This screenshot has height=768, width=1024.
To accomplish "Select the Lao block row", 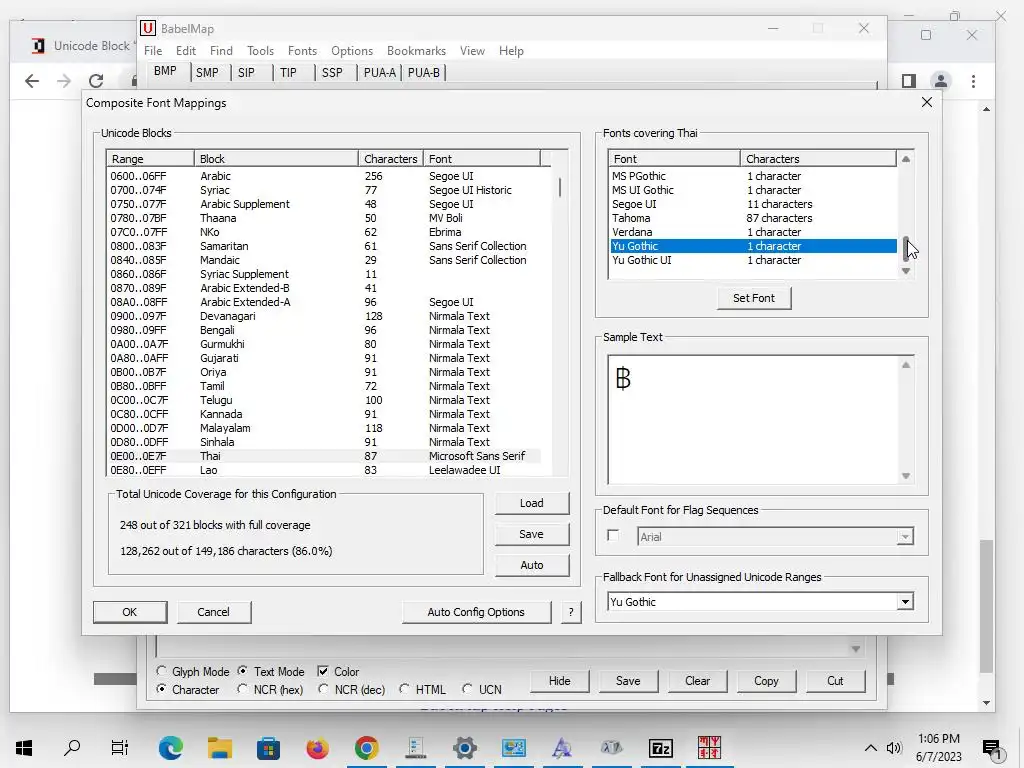I will coord(324,470).
